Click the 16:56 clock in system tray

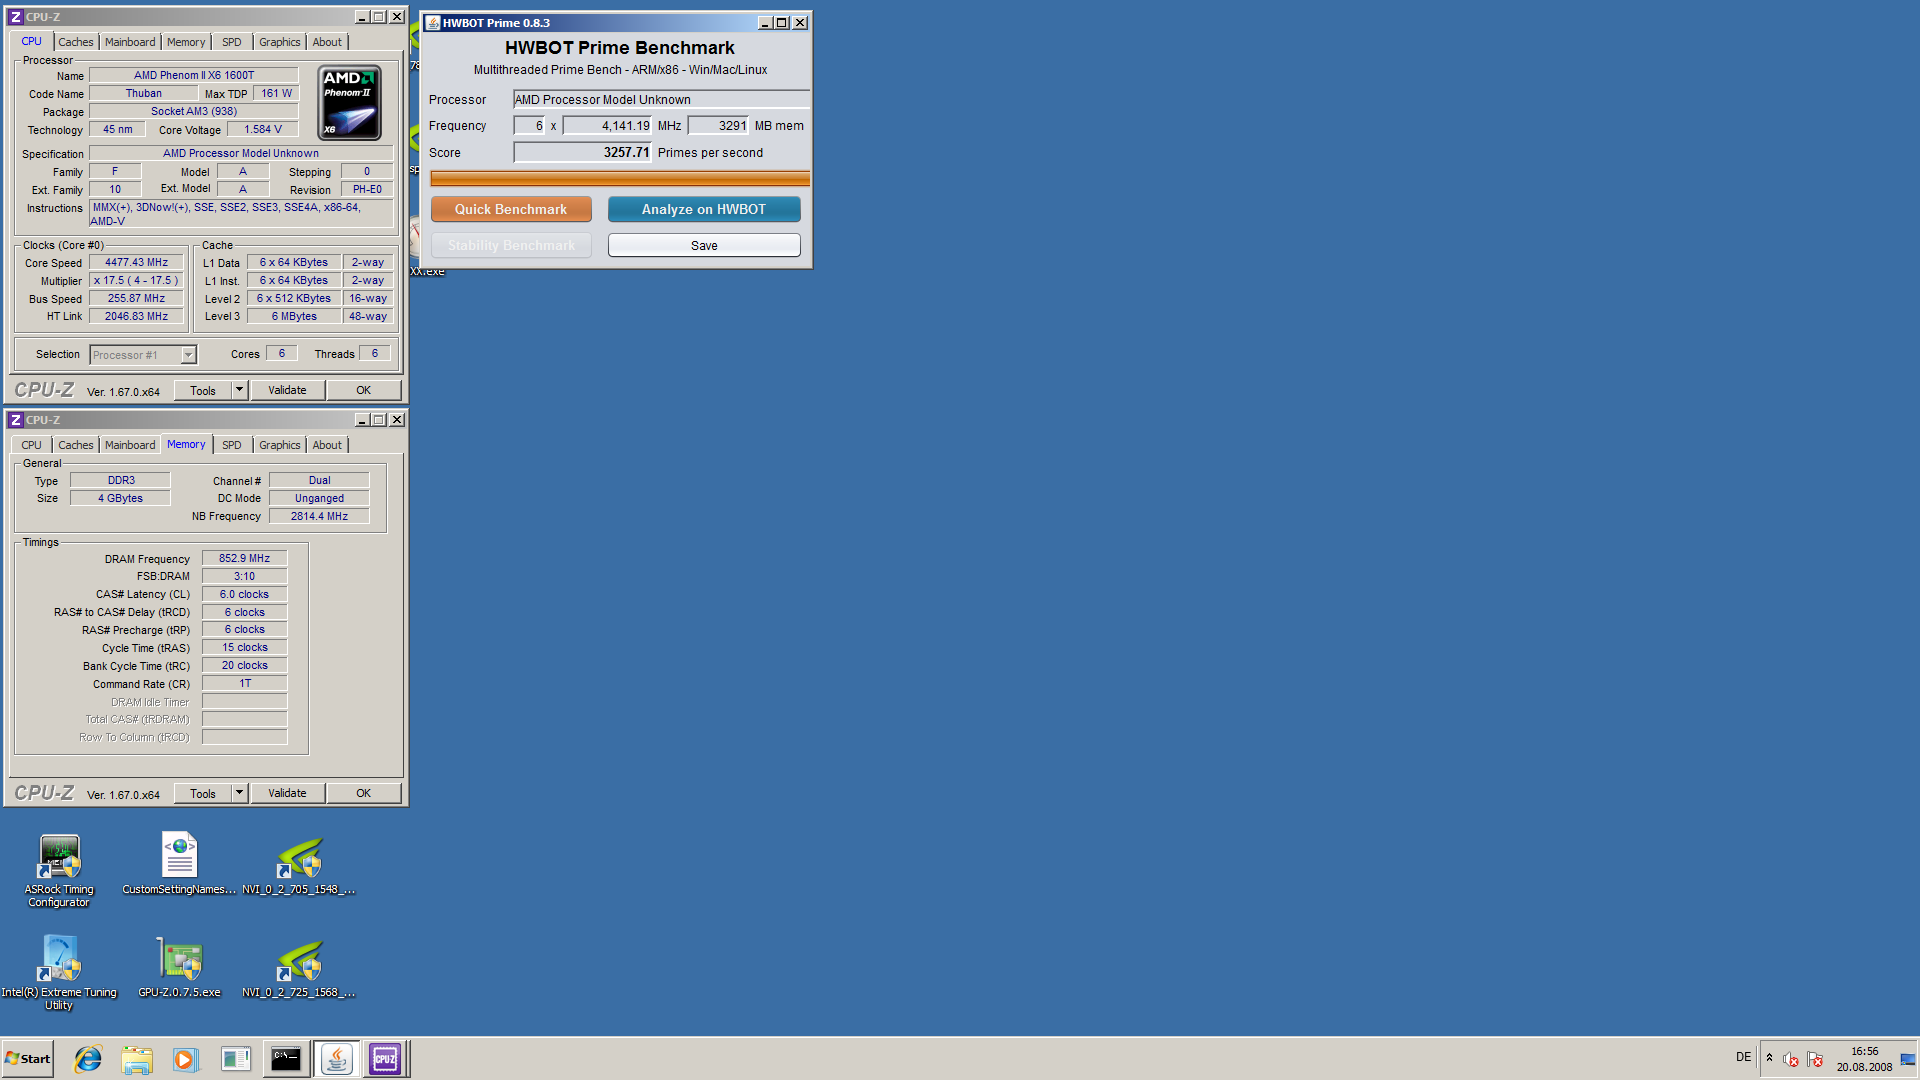point(1864,1051)
